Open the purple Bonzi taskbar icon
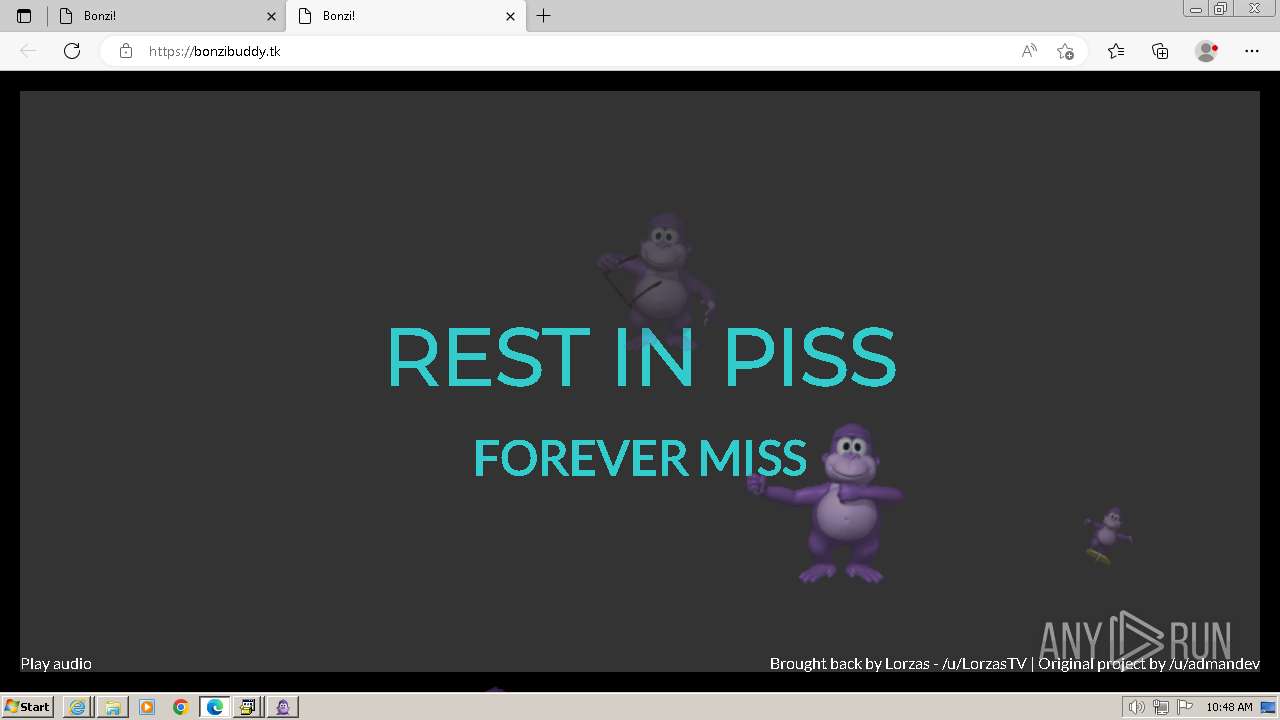 tap(283, 707)
